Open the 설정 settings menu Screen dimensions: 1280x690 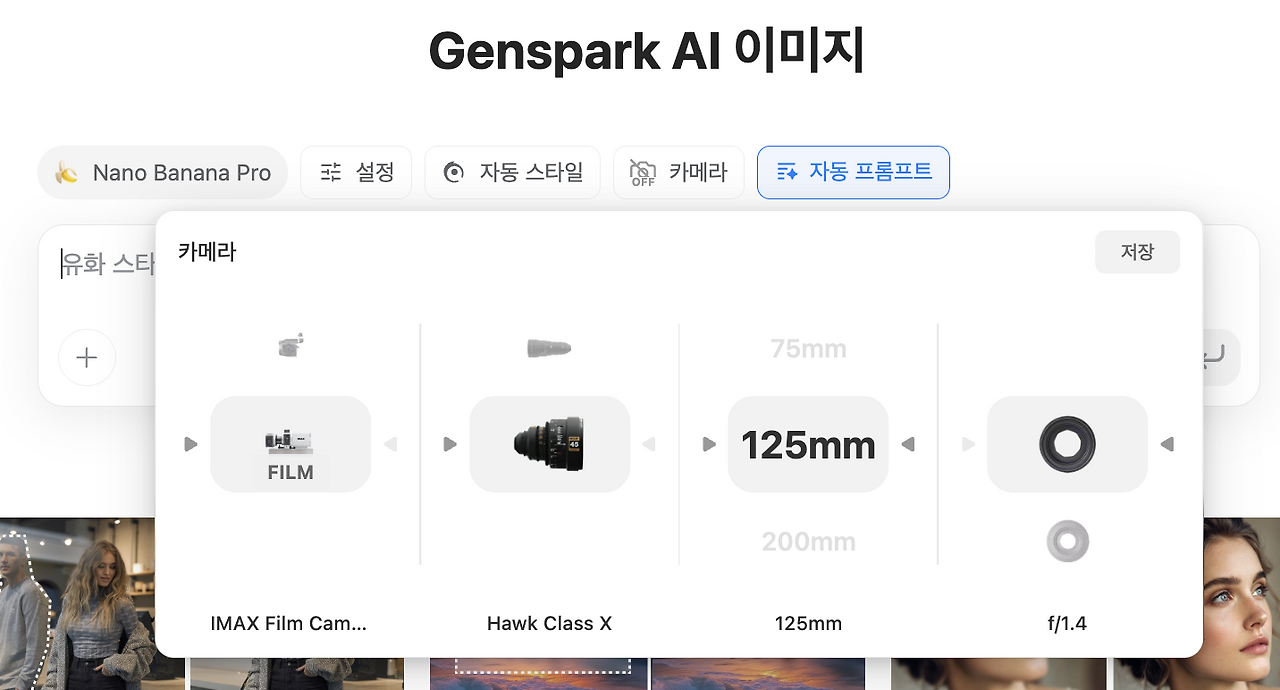click(x=356, y=172)
